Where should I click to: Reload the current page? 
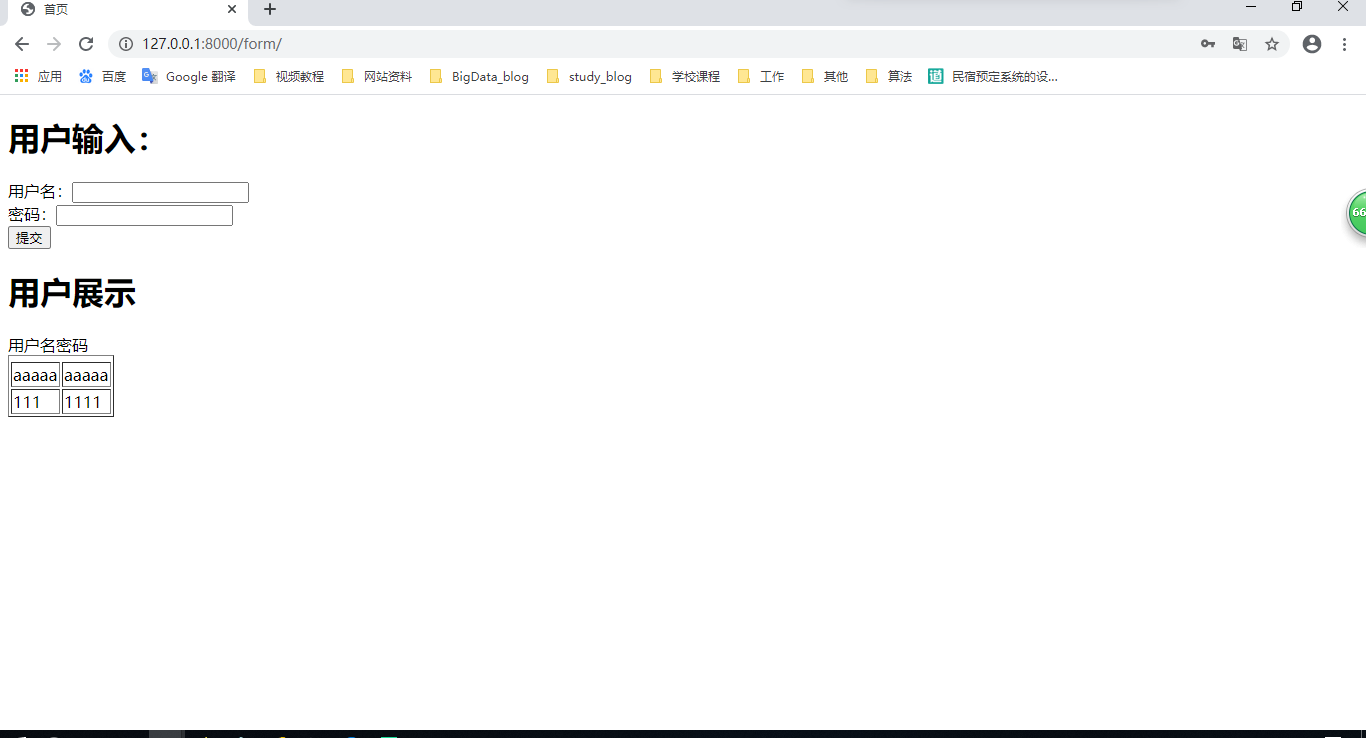(86, 44)
